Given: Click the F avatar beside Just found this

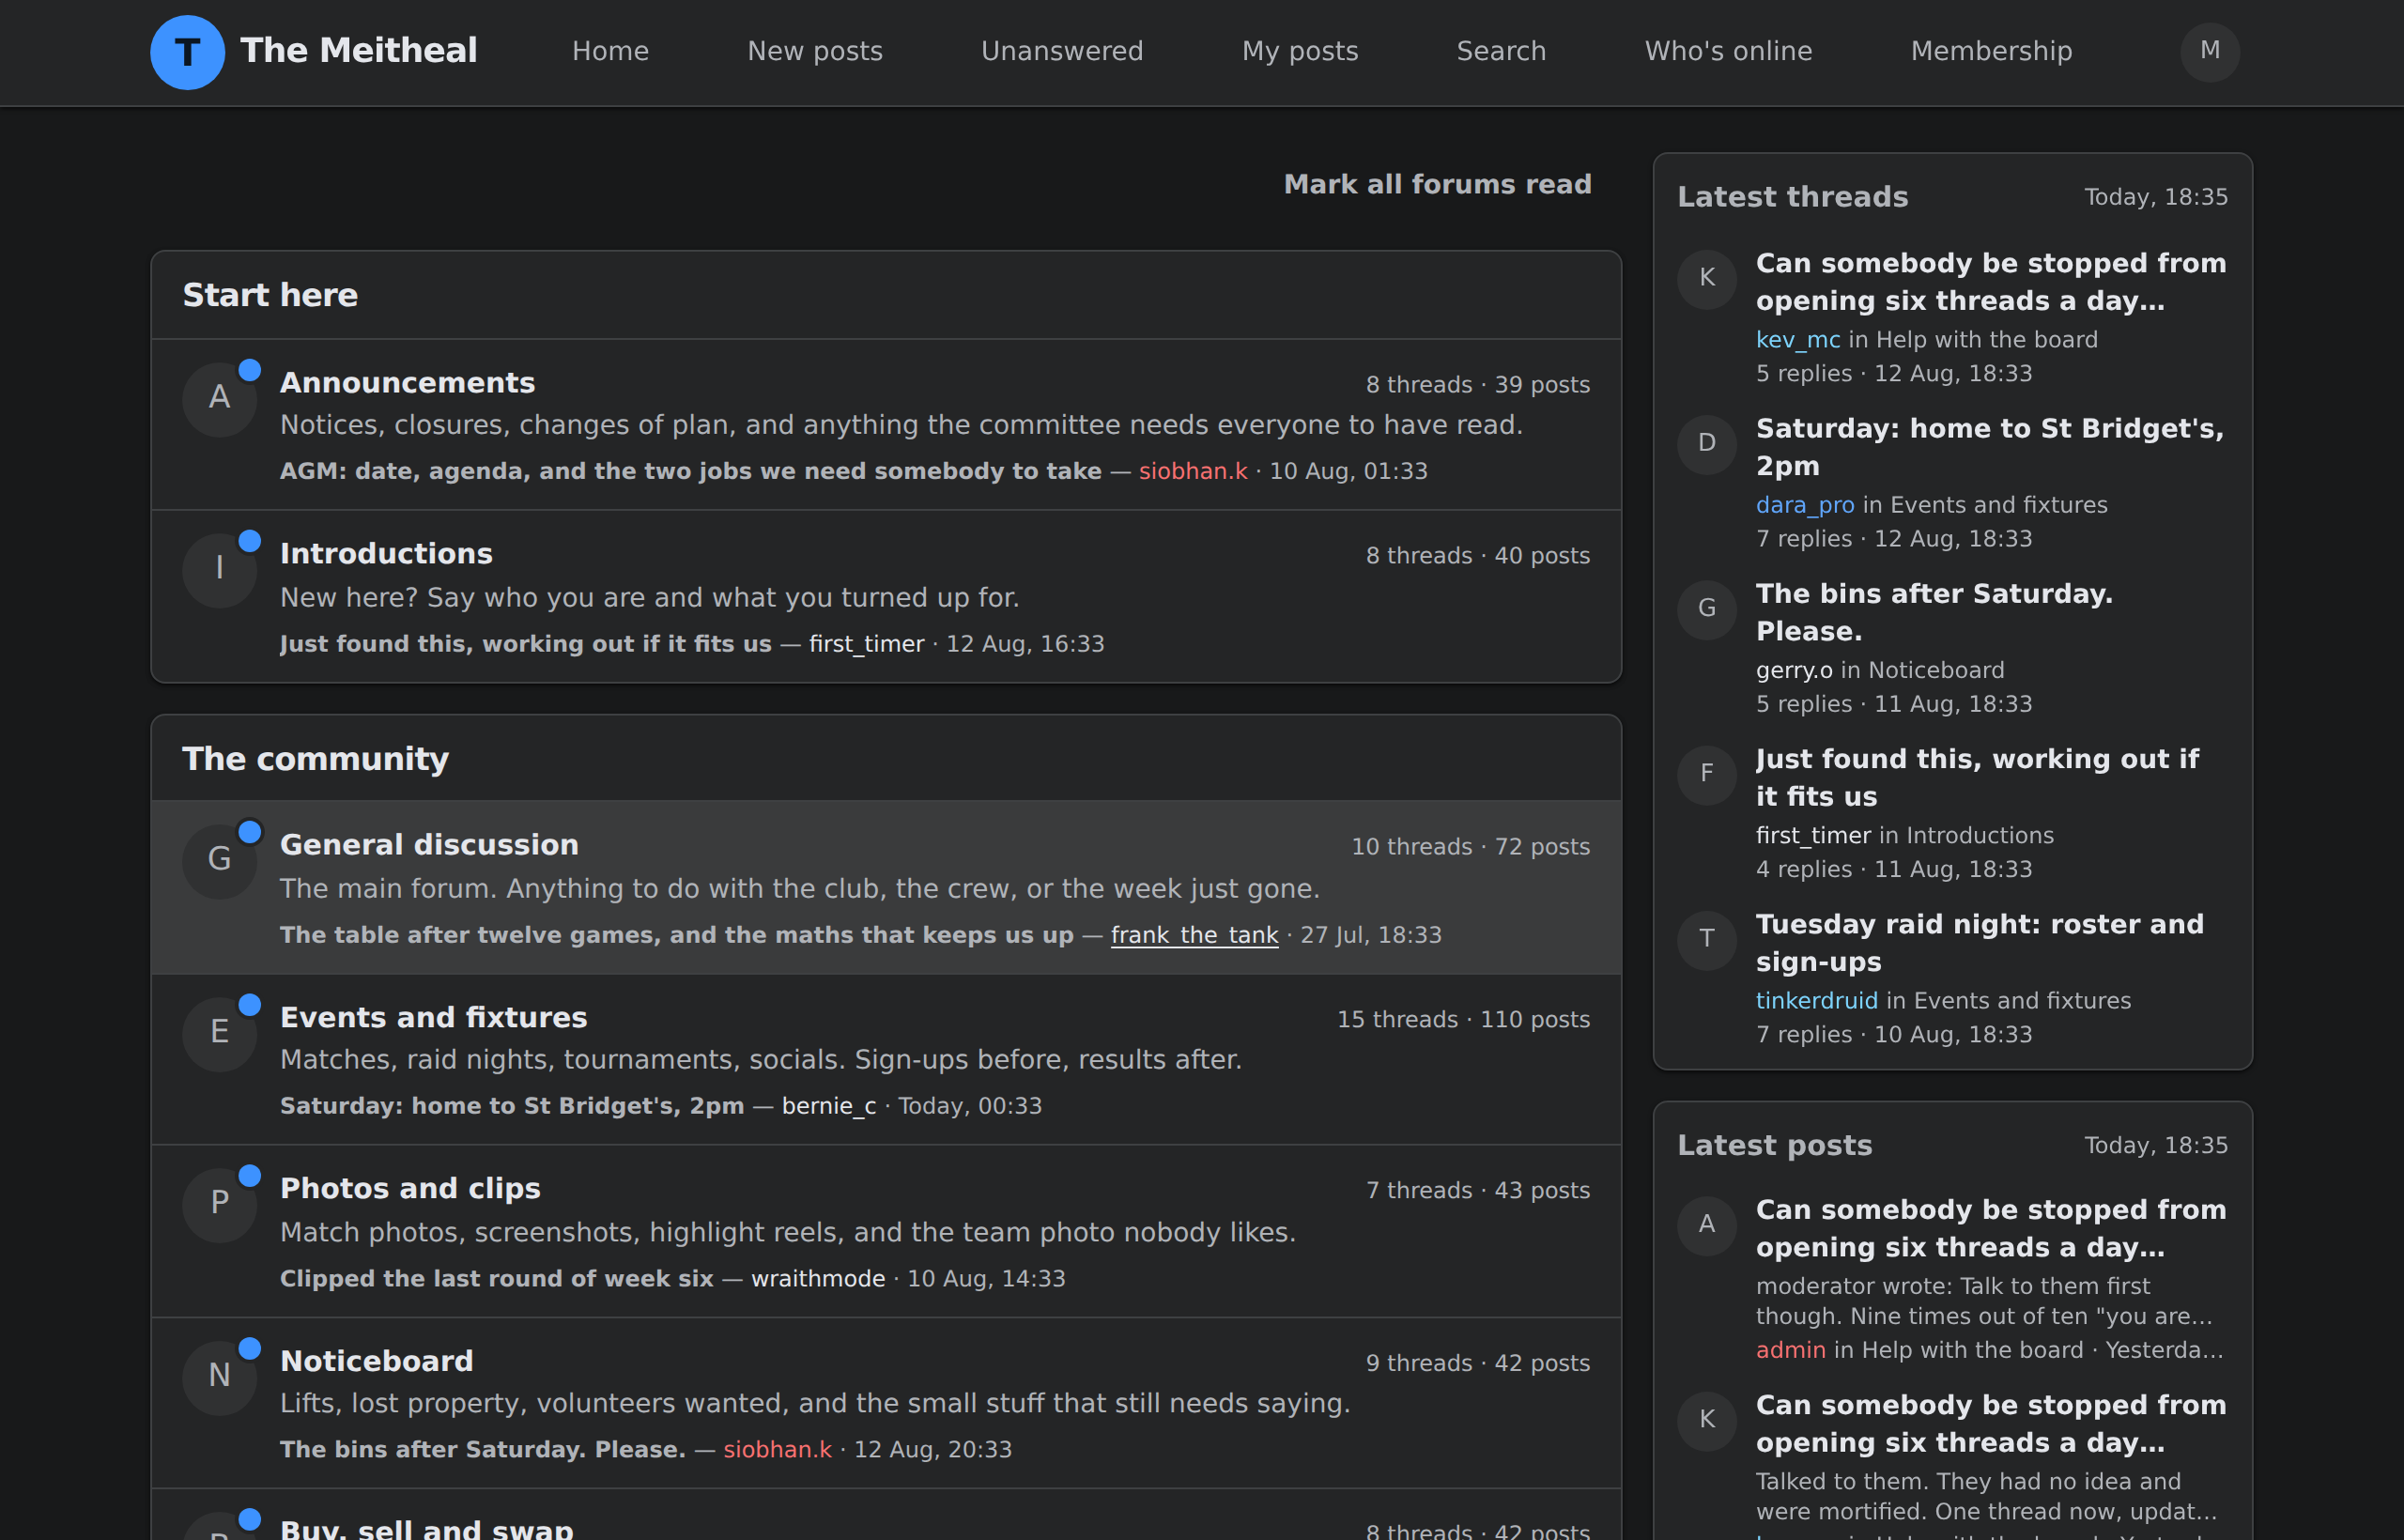Looking at the screenshot, I should 1707,774.
